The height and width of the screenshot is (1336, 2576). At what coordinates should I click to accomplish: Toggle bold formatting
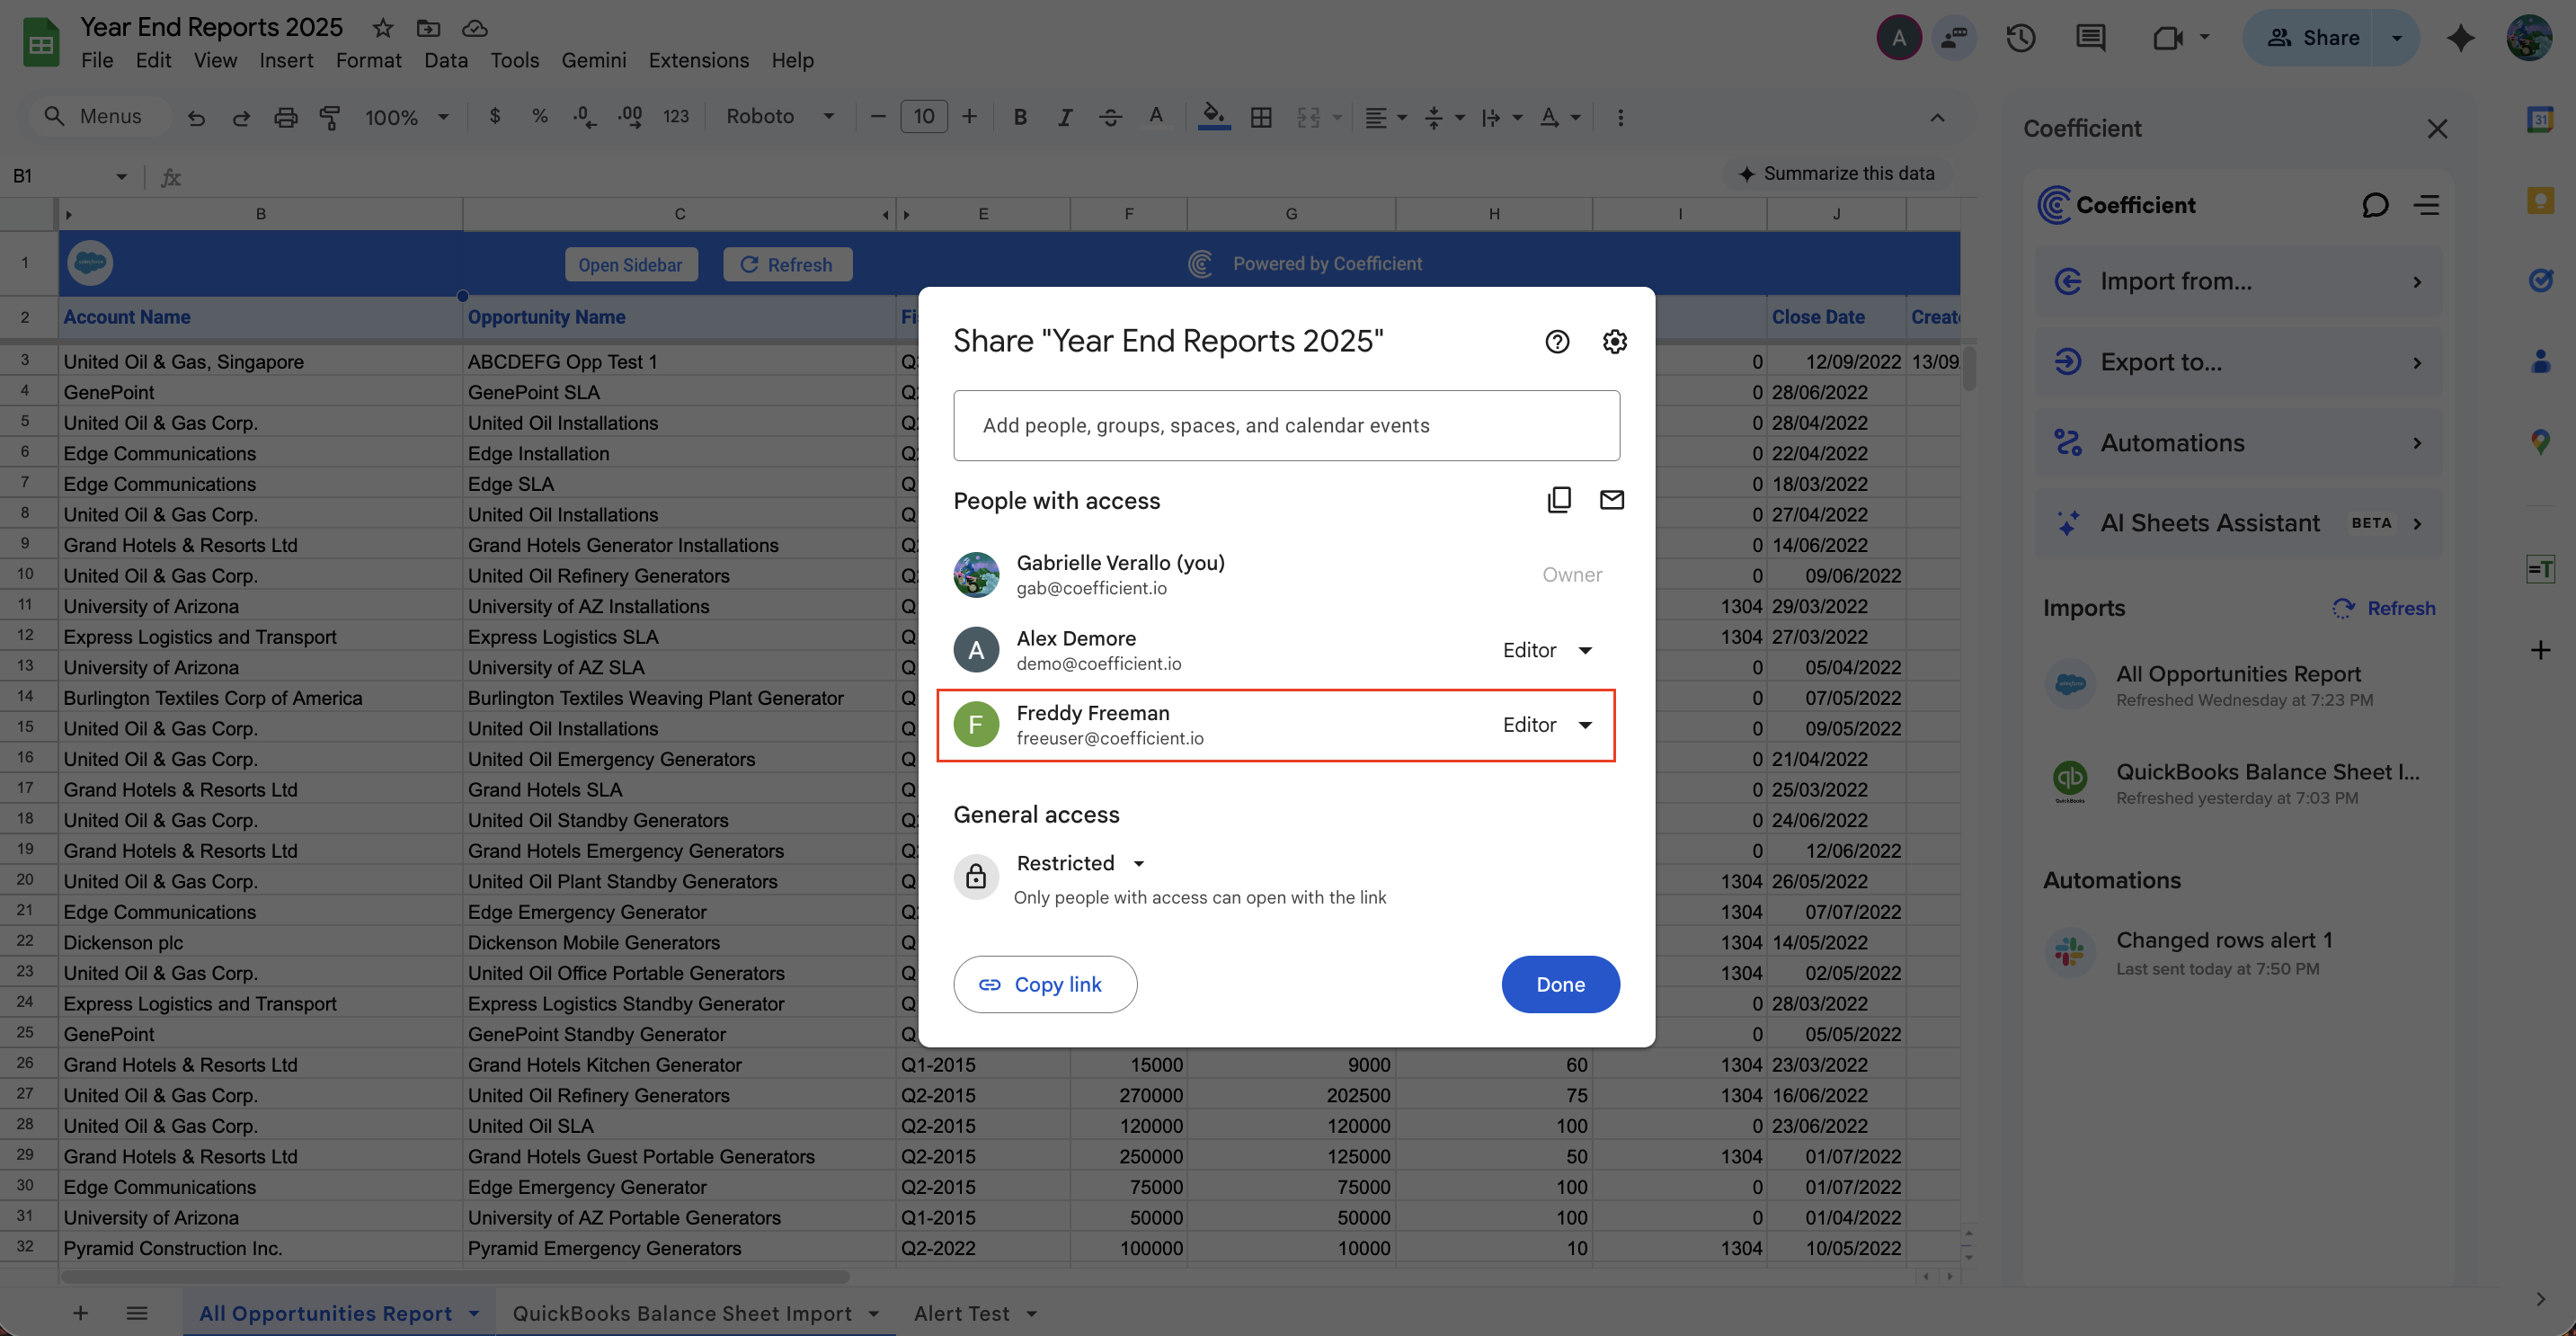[x=1020, y=117]
